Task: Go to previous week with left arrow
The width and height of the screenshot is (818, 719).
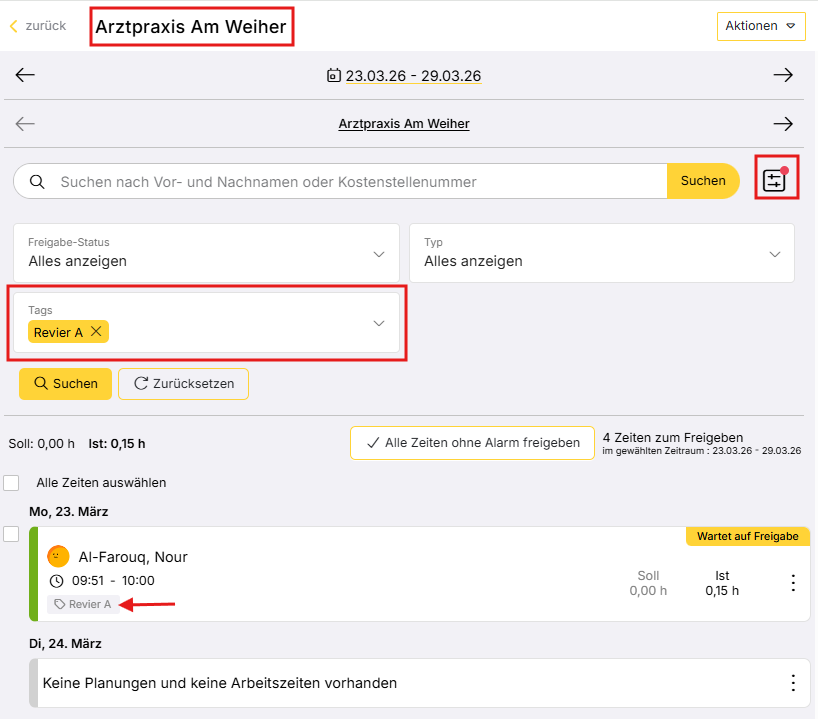Action: point(25,75)
